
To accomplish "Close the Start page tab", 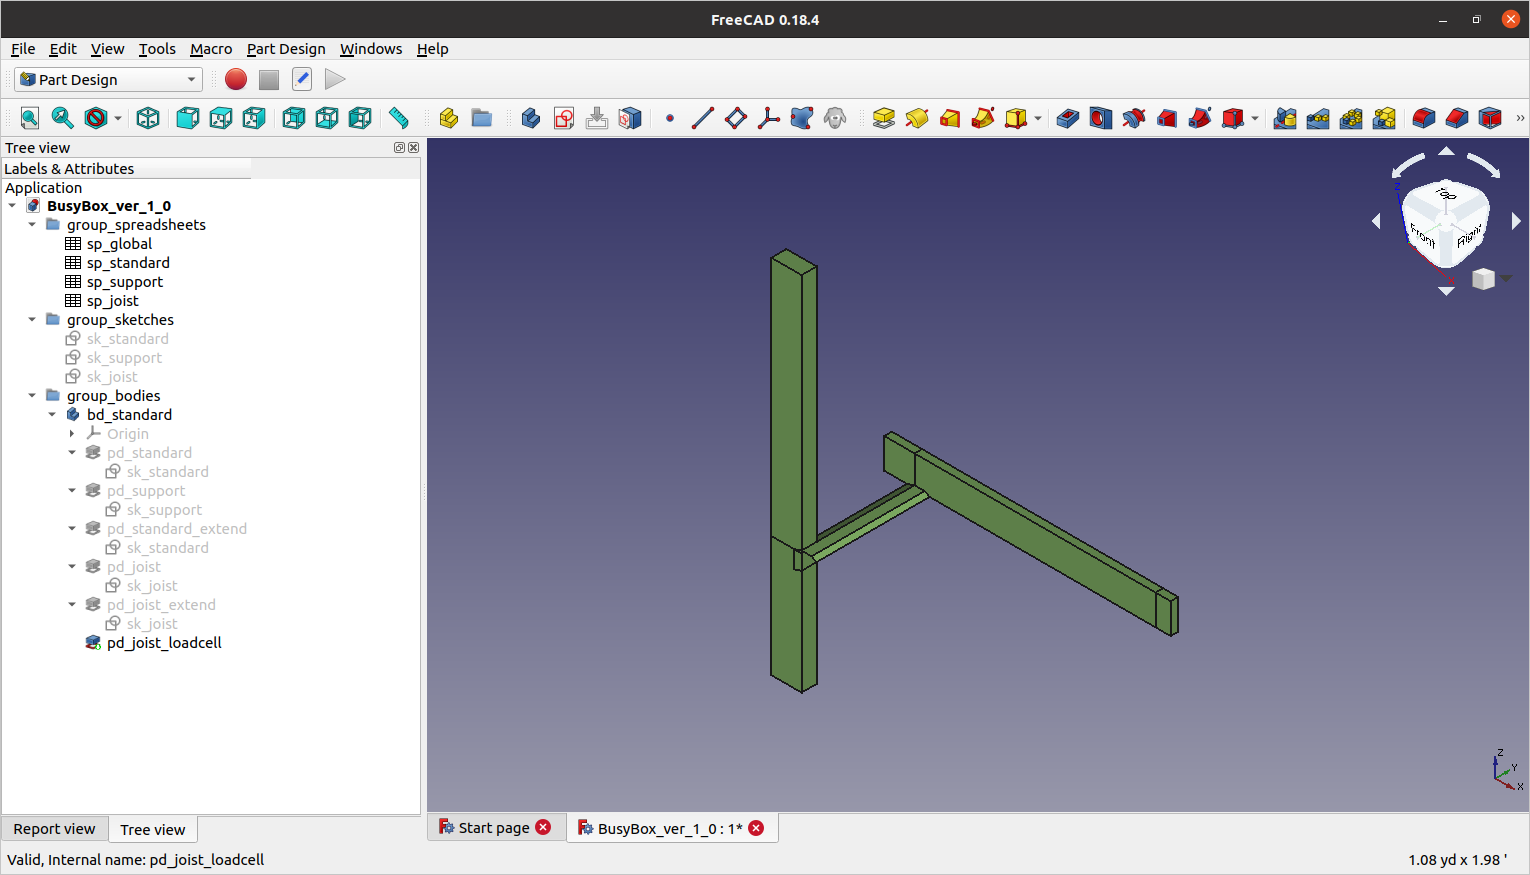I will [543, 827].
